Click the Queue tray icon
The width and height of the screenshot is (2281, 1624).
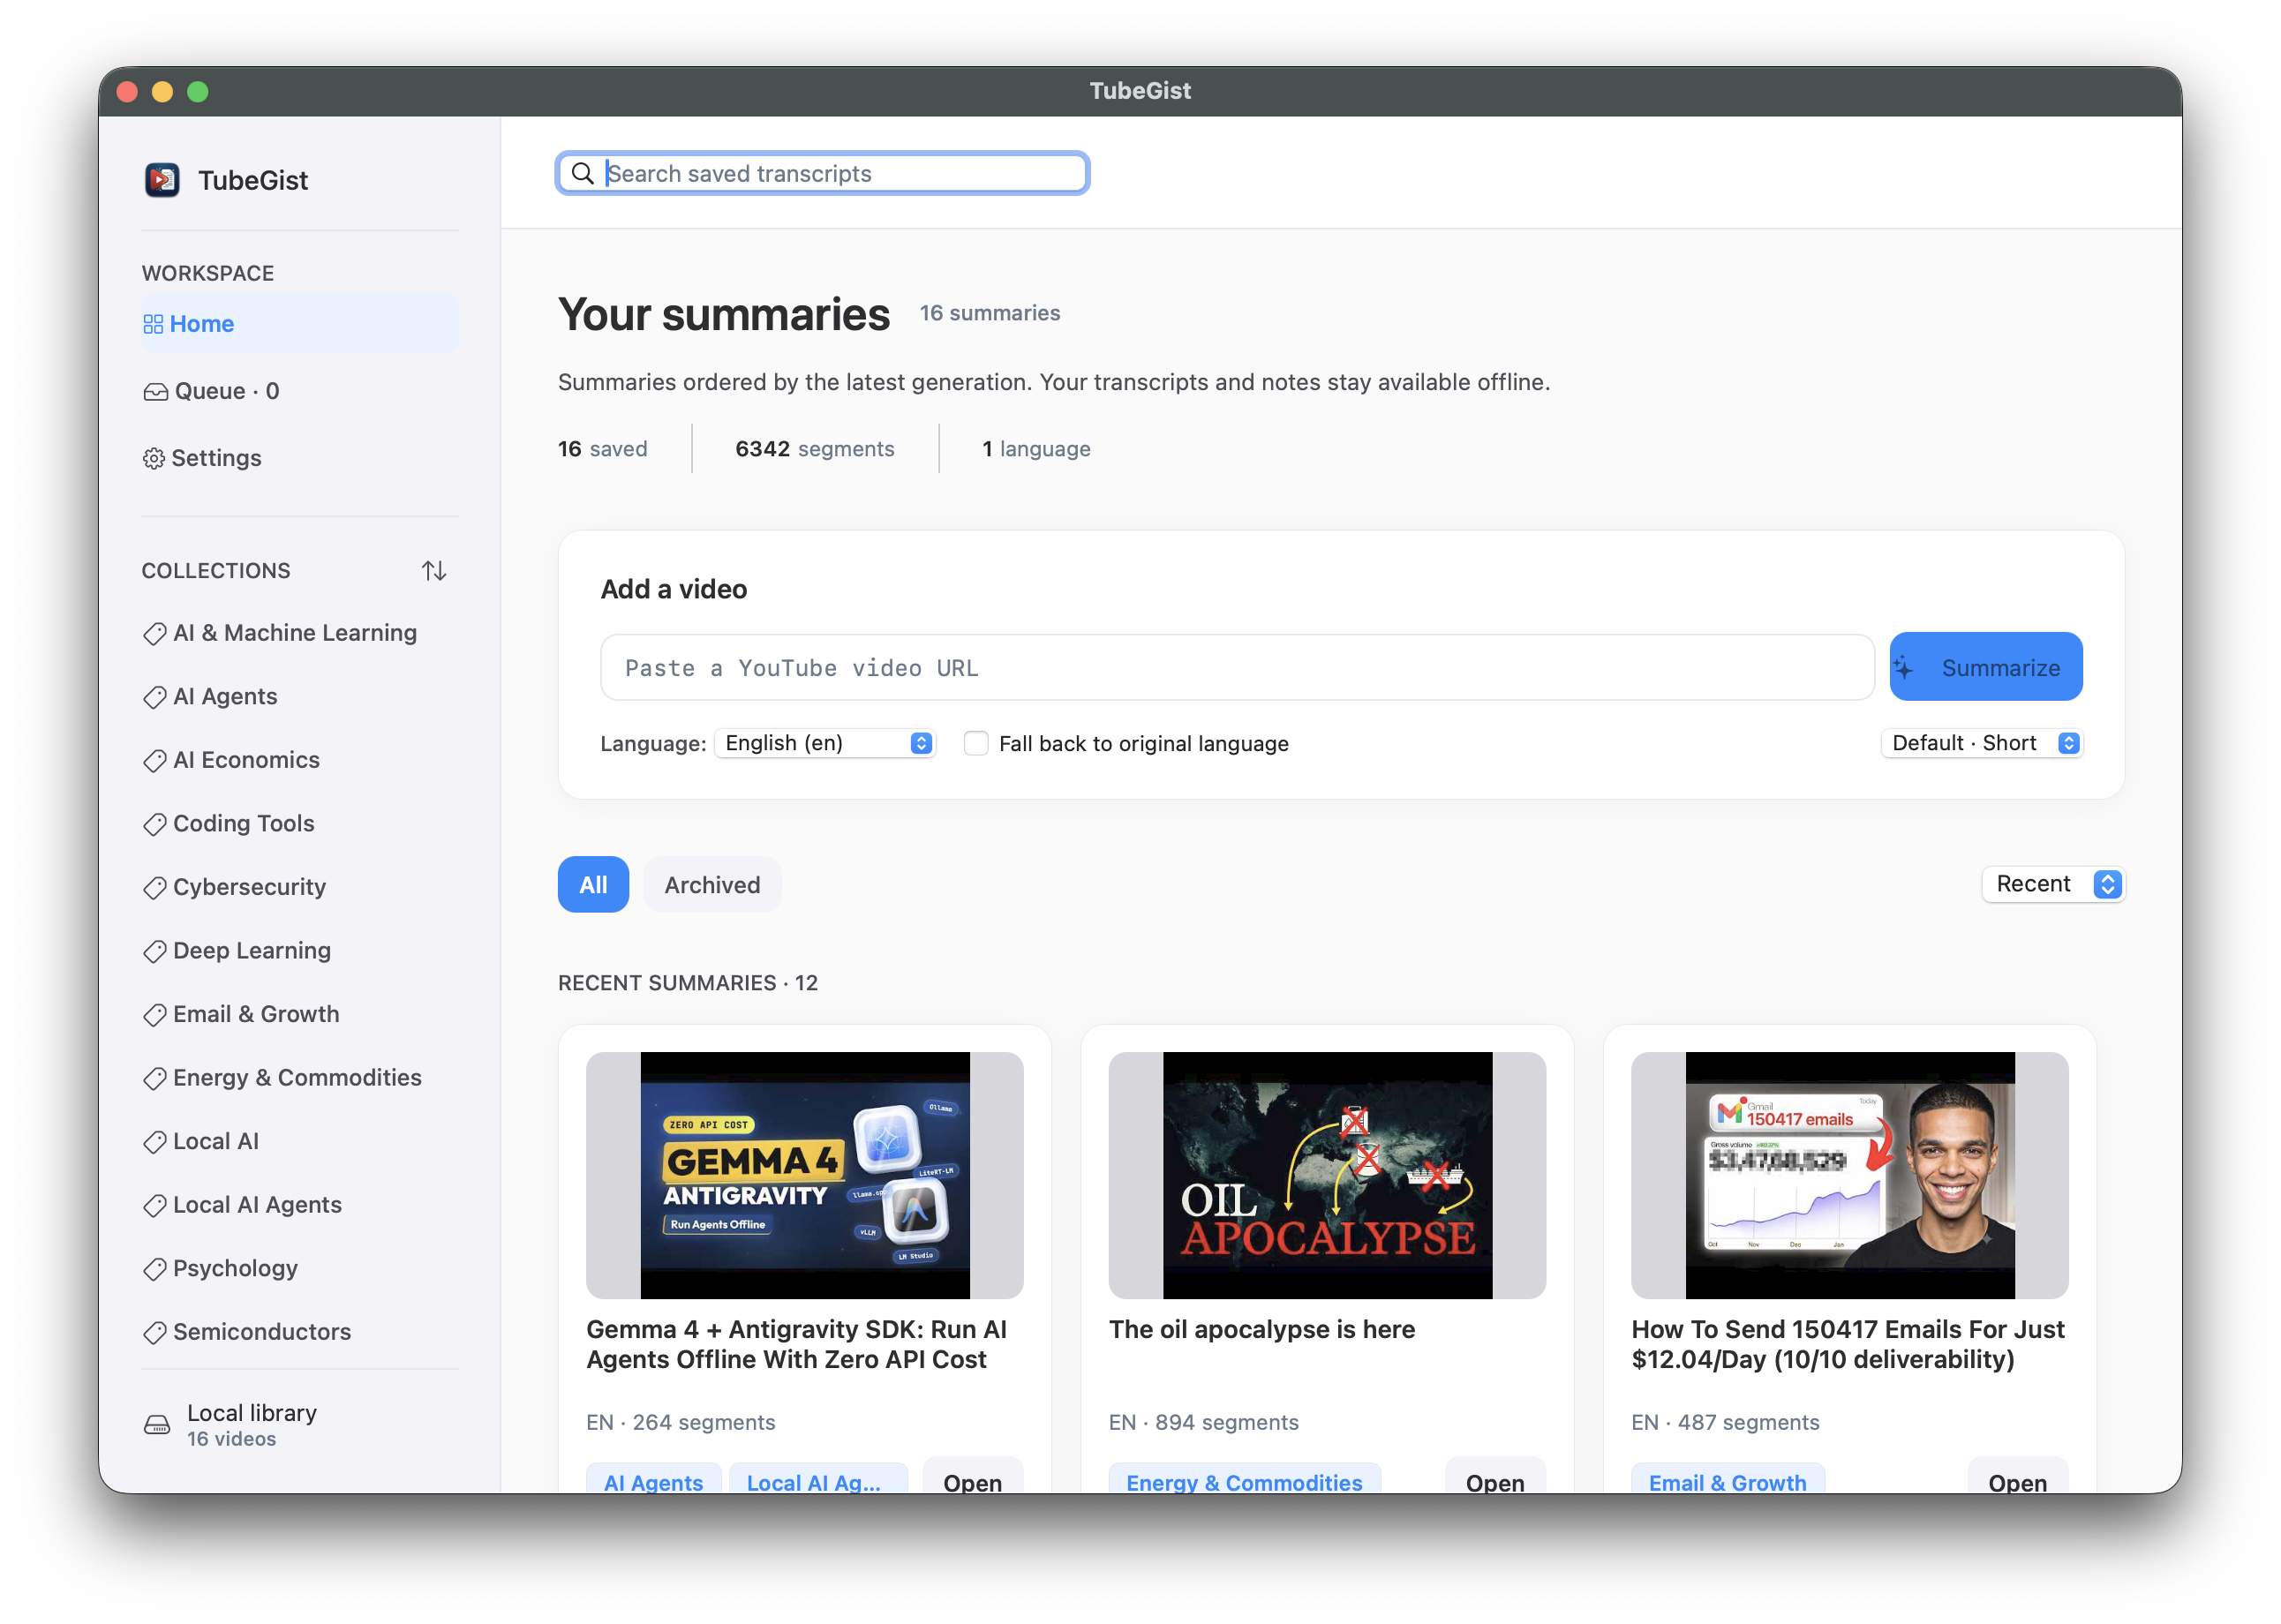(155, 392)
